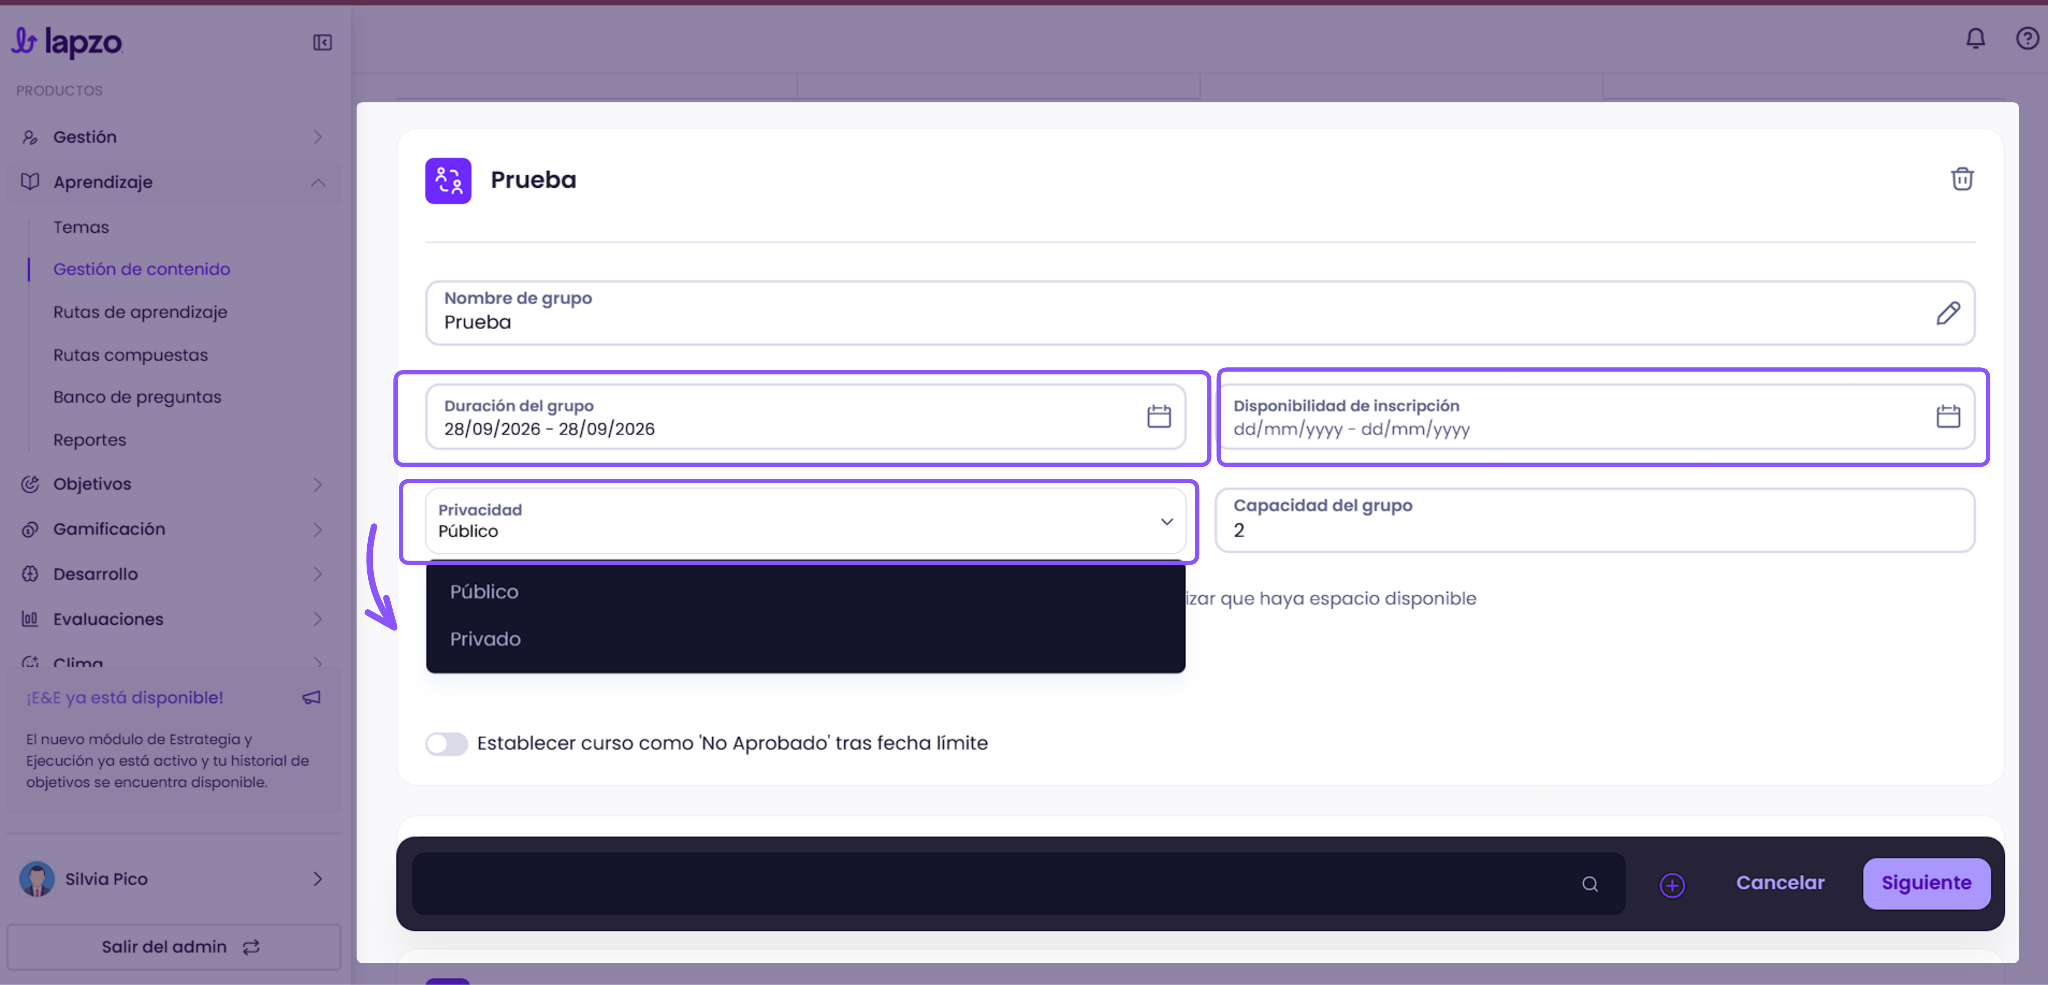Collapse the Aprendizaje section

point(174,182)
